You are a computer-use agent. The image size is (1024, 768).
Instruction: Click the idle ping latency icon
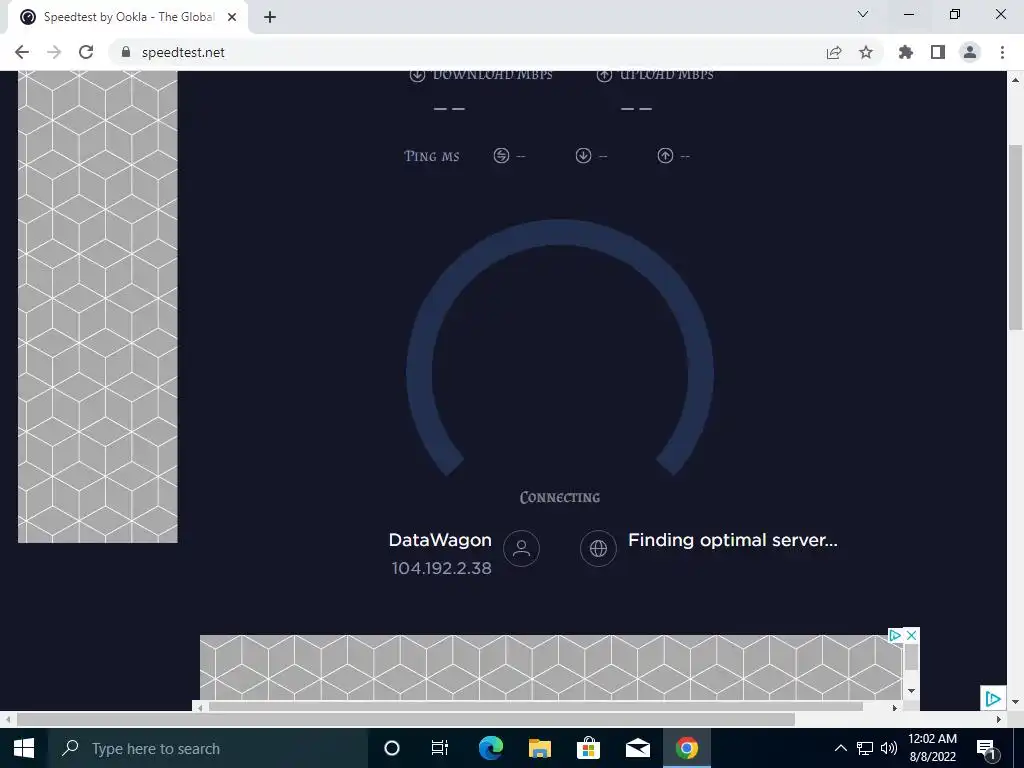[x=501, y=155]
